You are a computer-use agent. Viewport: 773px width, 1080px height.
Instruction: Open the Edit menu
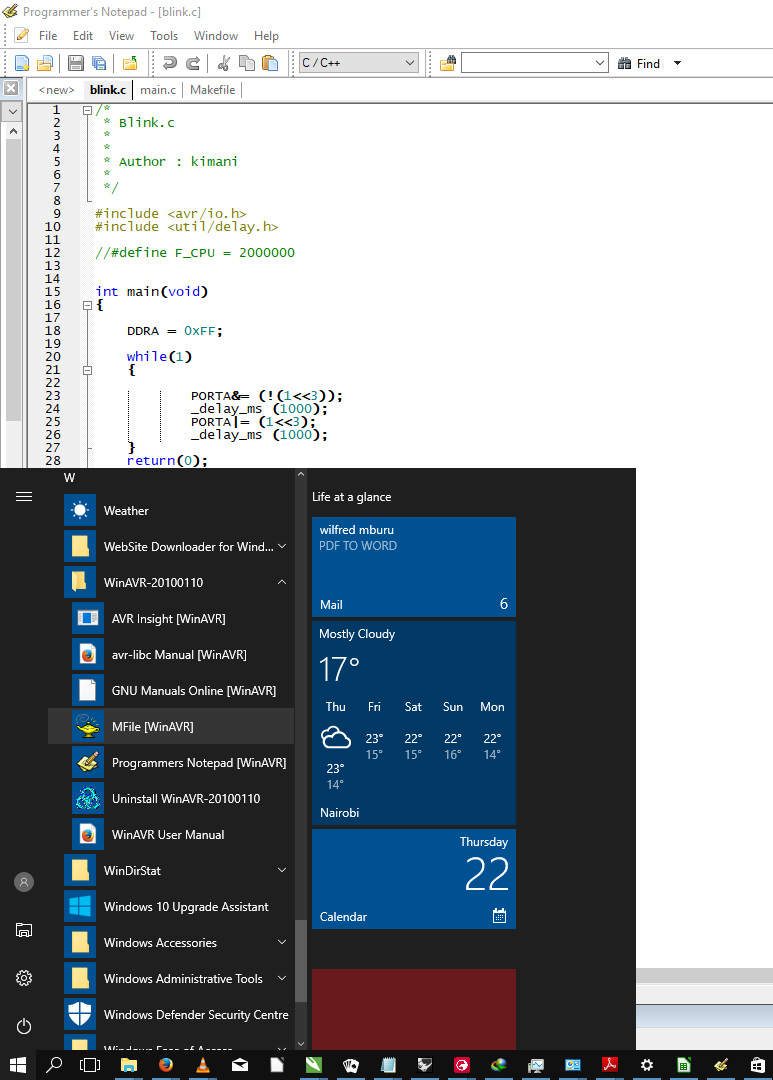click(x=83, y=36)
